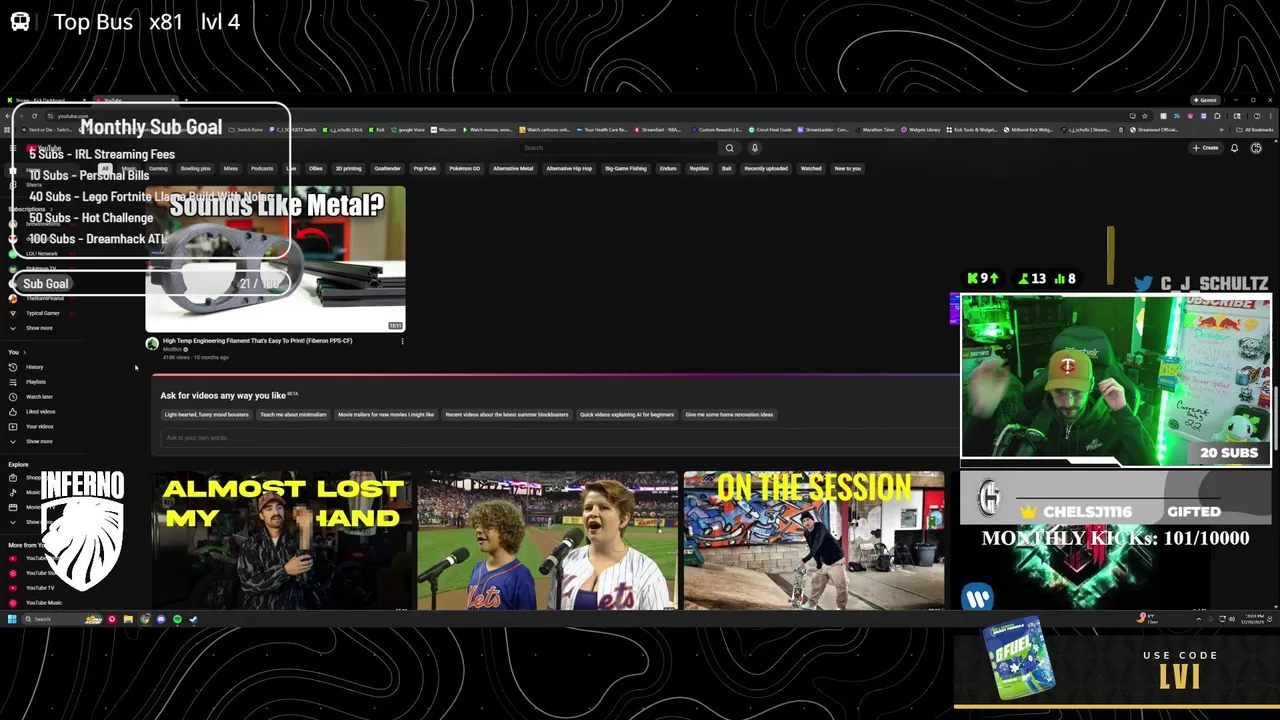Click inside the YouTube search field
The width and height of the screenshot is (1280, 720).
[x=620, y=148]
